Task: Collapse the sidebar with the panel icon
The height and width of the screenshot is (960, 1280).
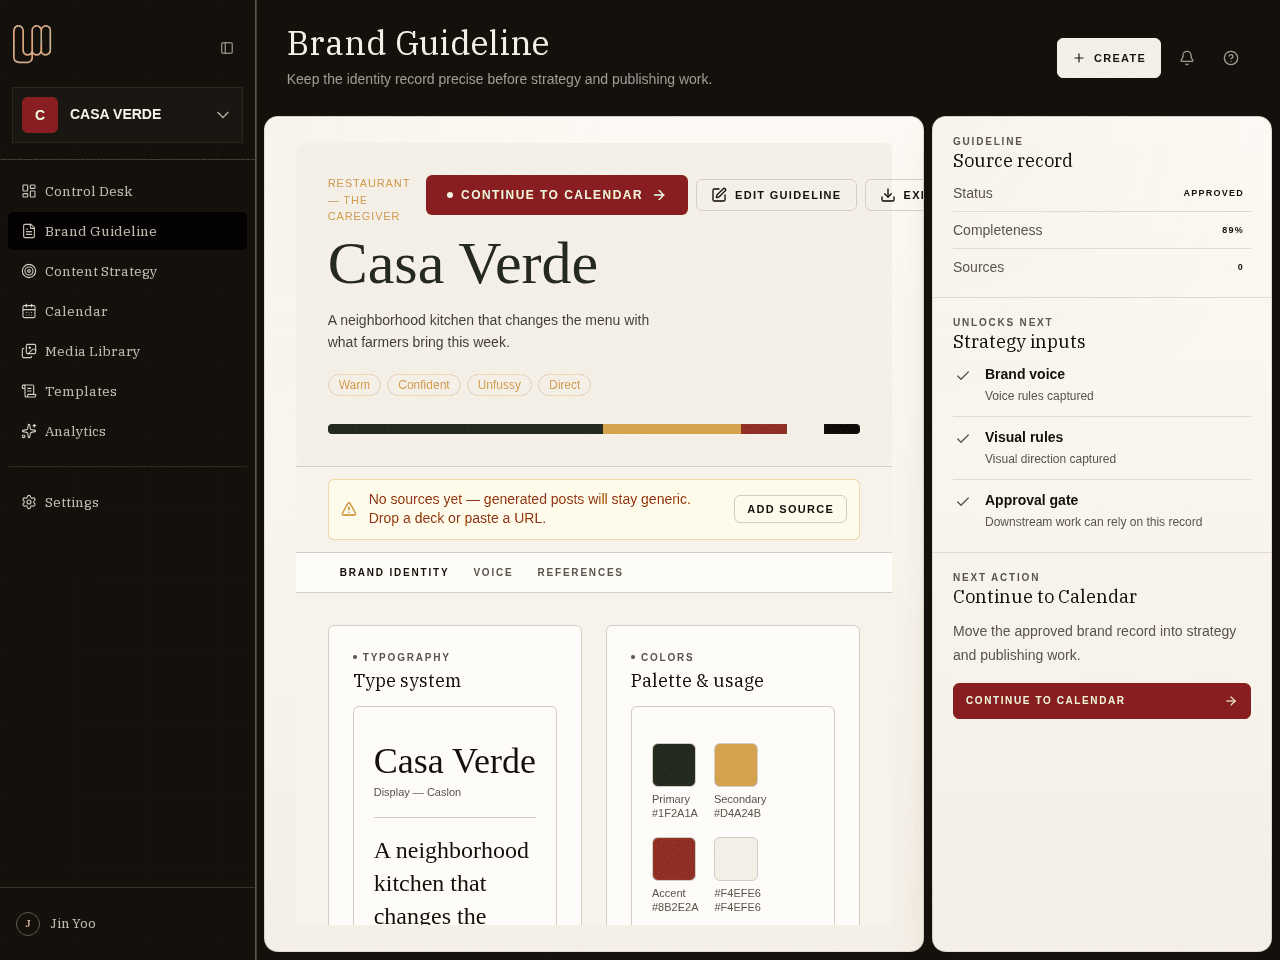Action: [x=227, y=48]
